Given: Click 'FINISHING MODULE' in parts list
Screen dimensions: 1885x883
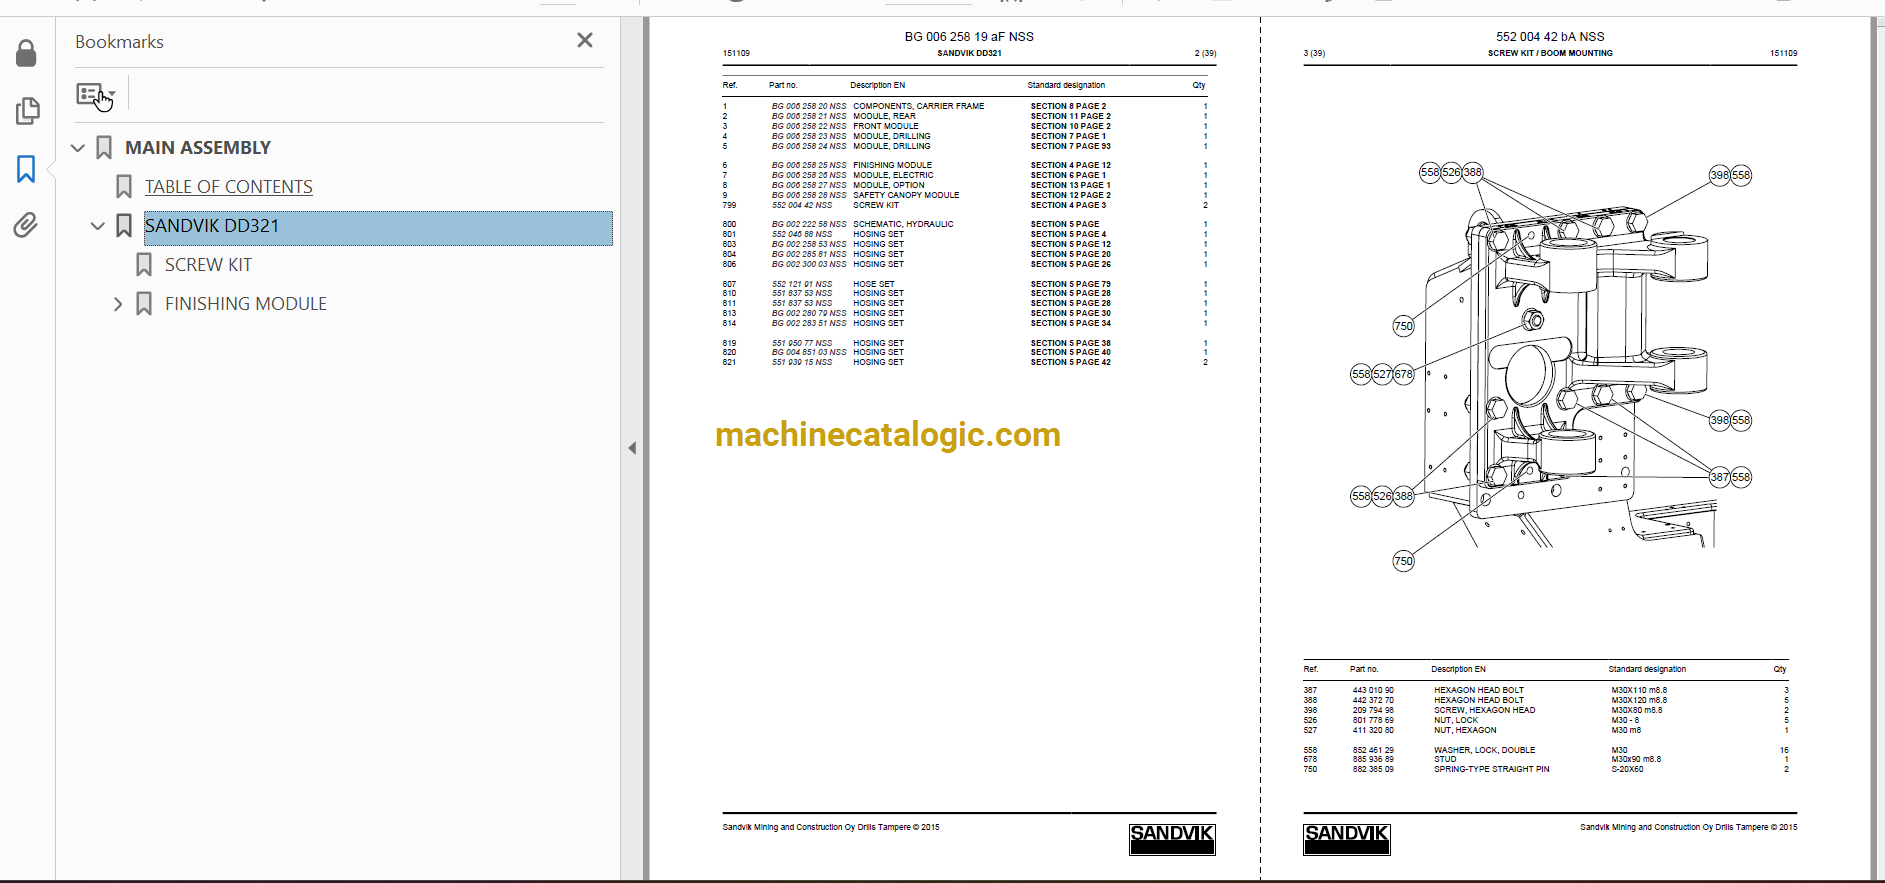Looking at the screenshot, I should pyautogui.click(x=892, y=165).
